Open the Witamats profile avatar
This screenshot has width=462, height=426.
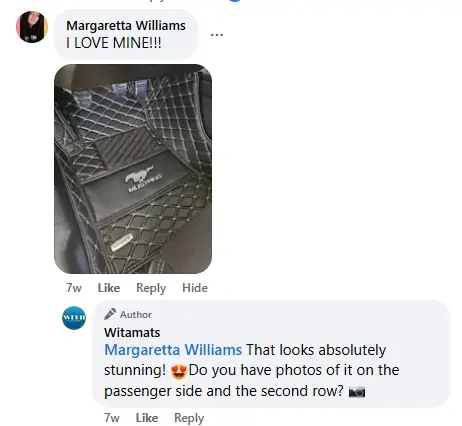(x=74, y=318)
